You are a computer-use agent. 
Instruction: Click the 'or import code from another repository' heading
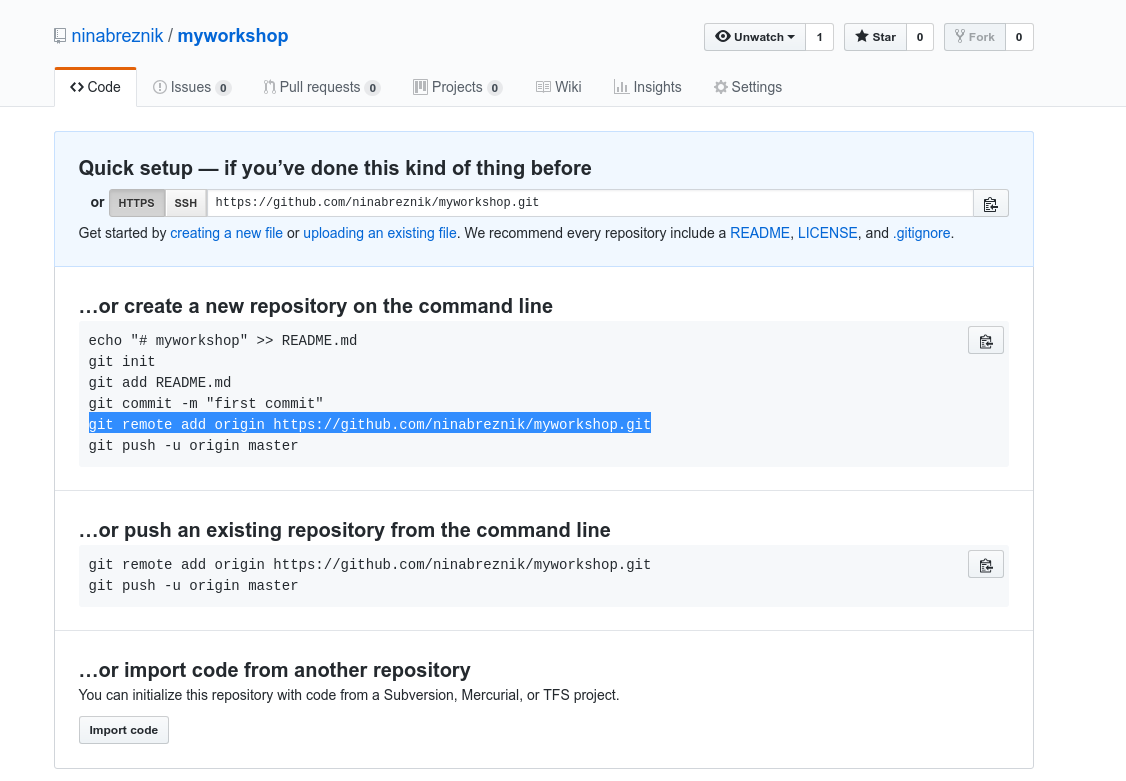pos(274,670)
